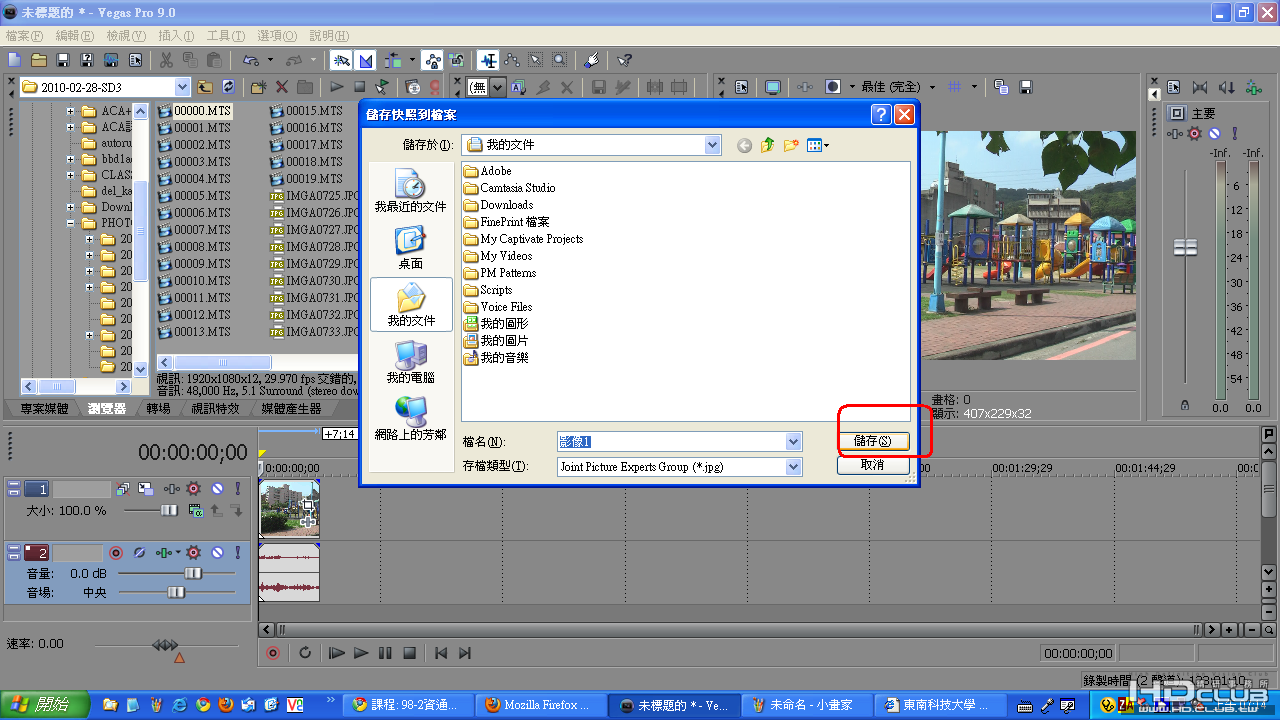Create a new folder in the save dialog

791,146
